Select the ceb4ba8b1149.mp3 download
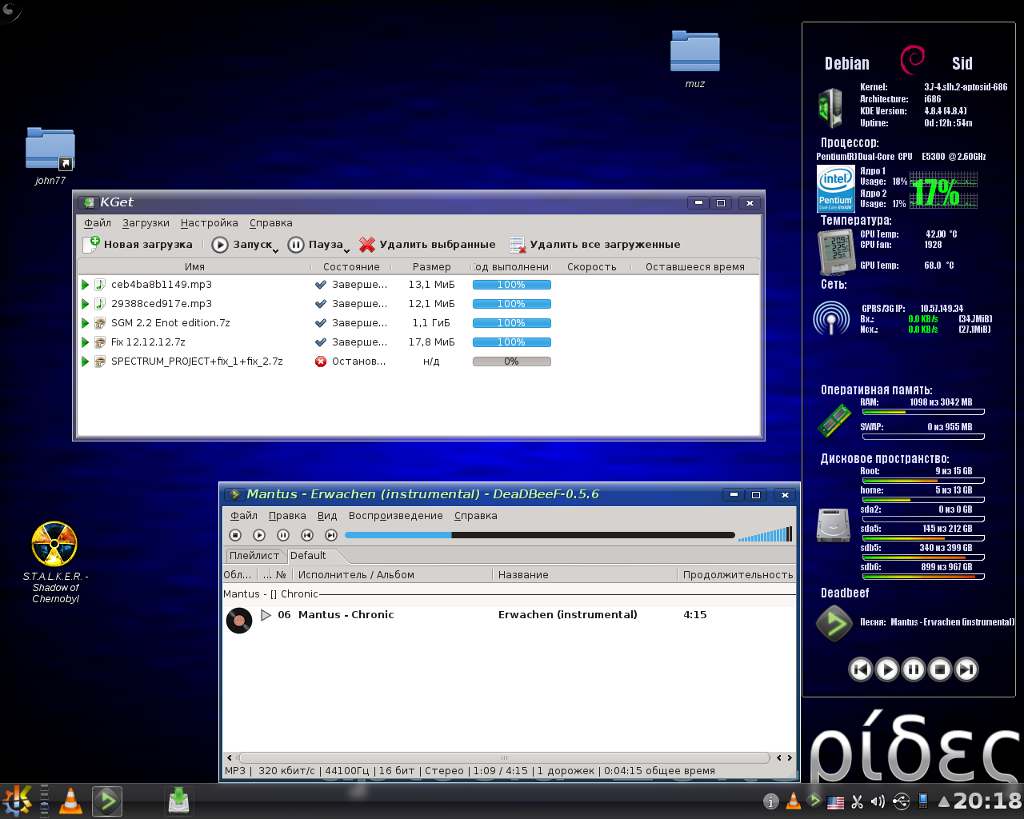The width and height of the screenshot is (1024, 819). [161, 284]
